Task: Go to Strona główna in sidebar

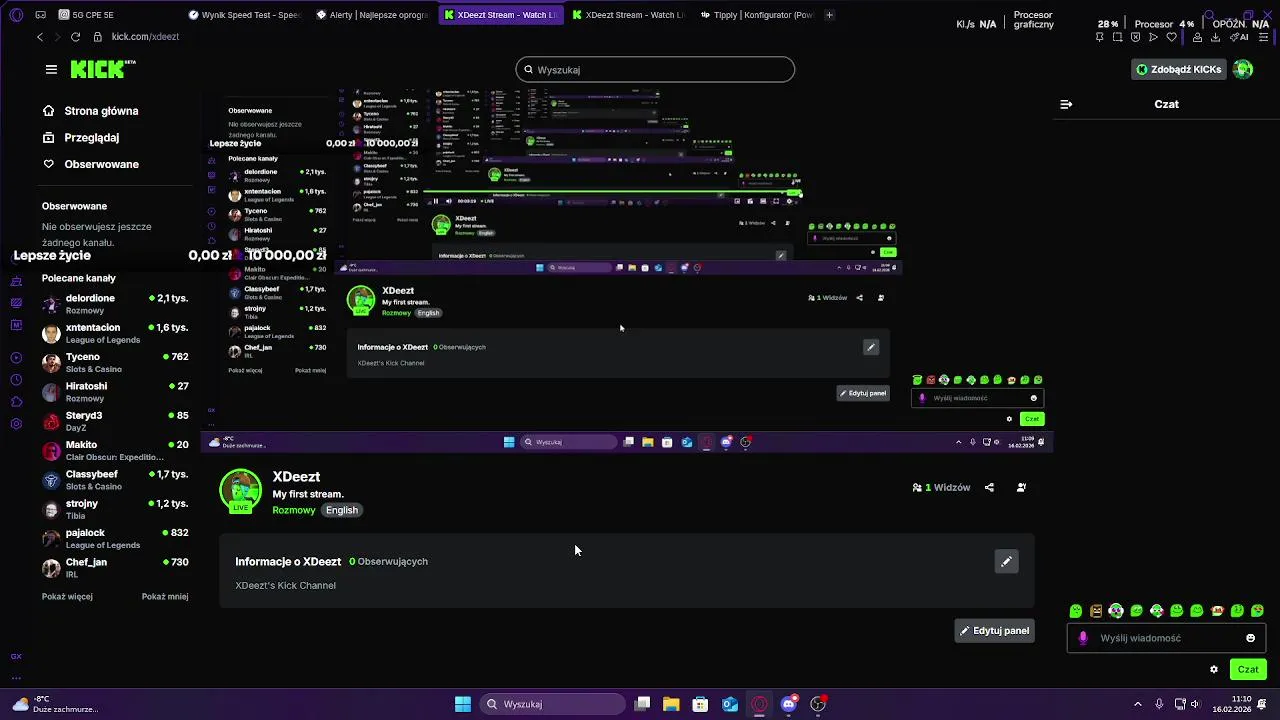Action: pyautogui.click(x=90, y=111)
